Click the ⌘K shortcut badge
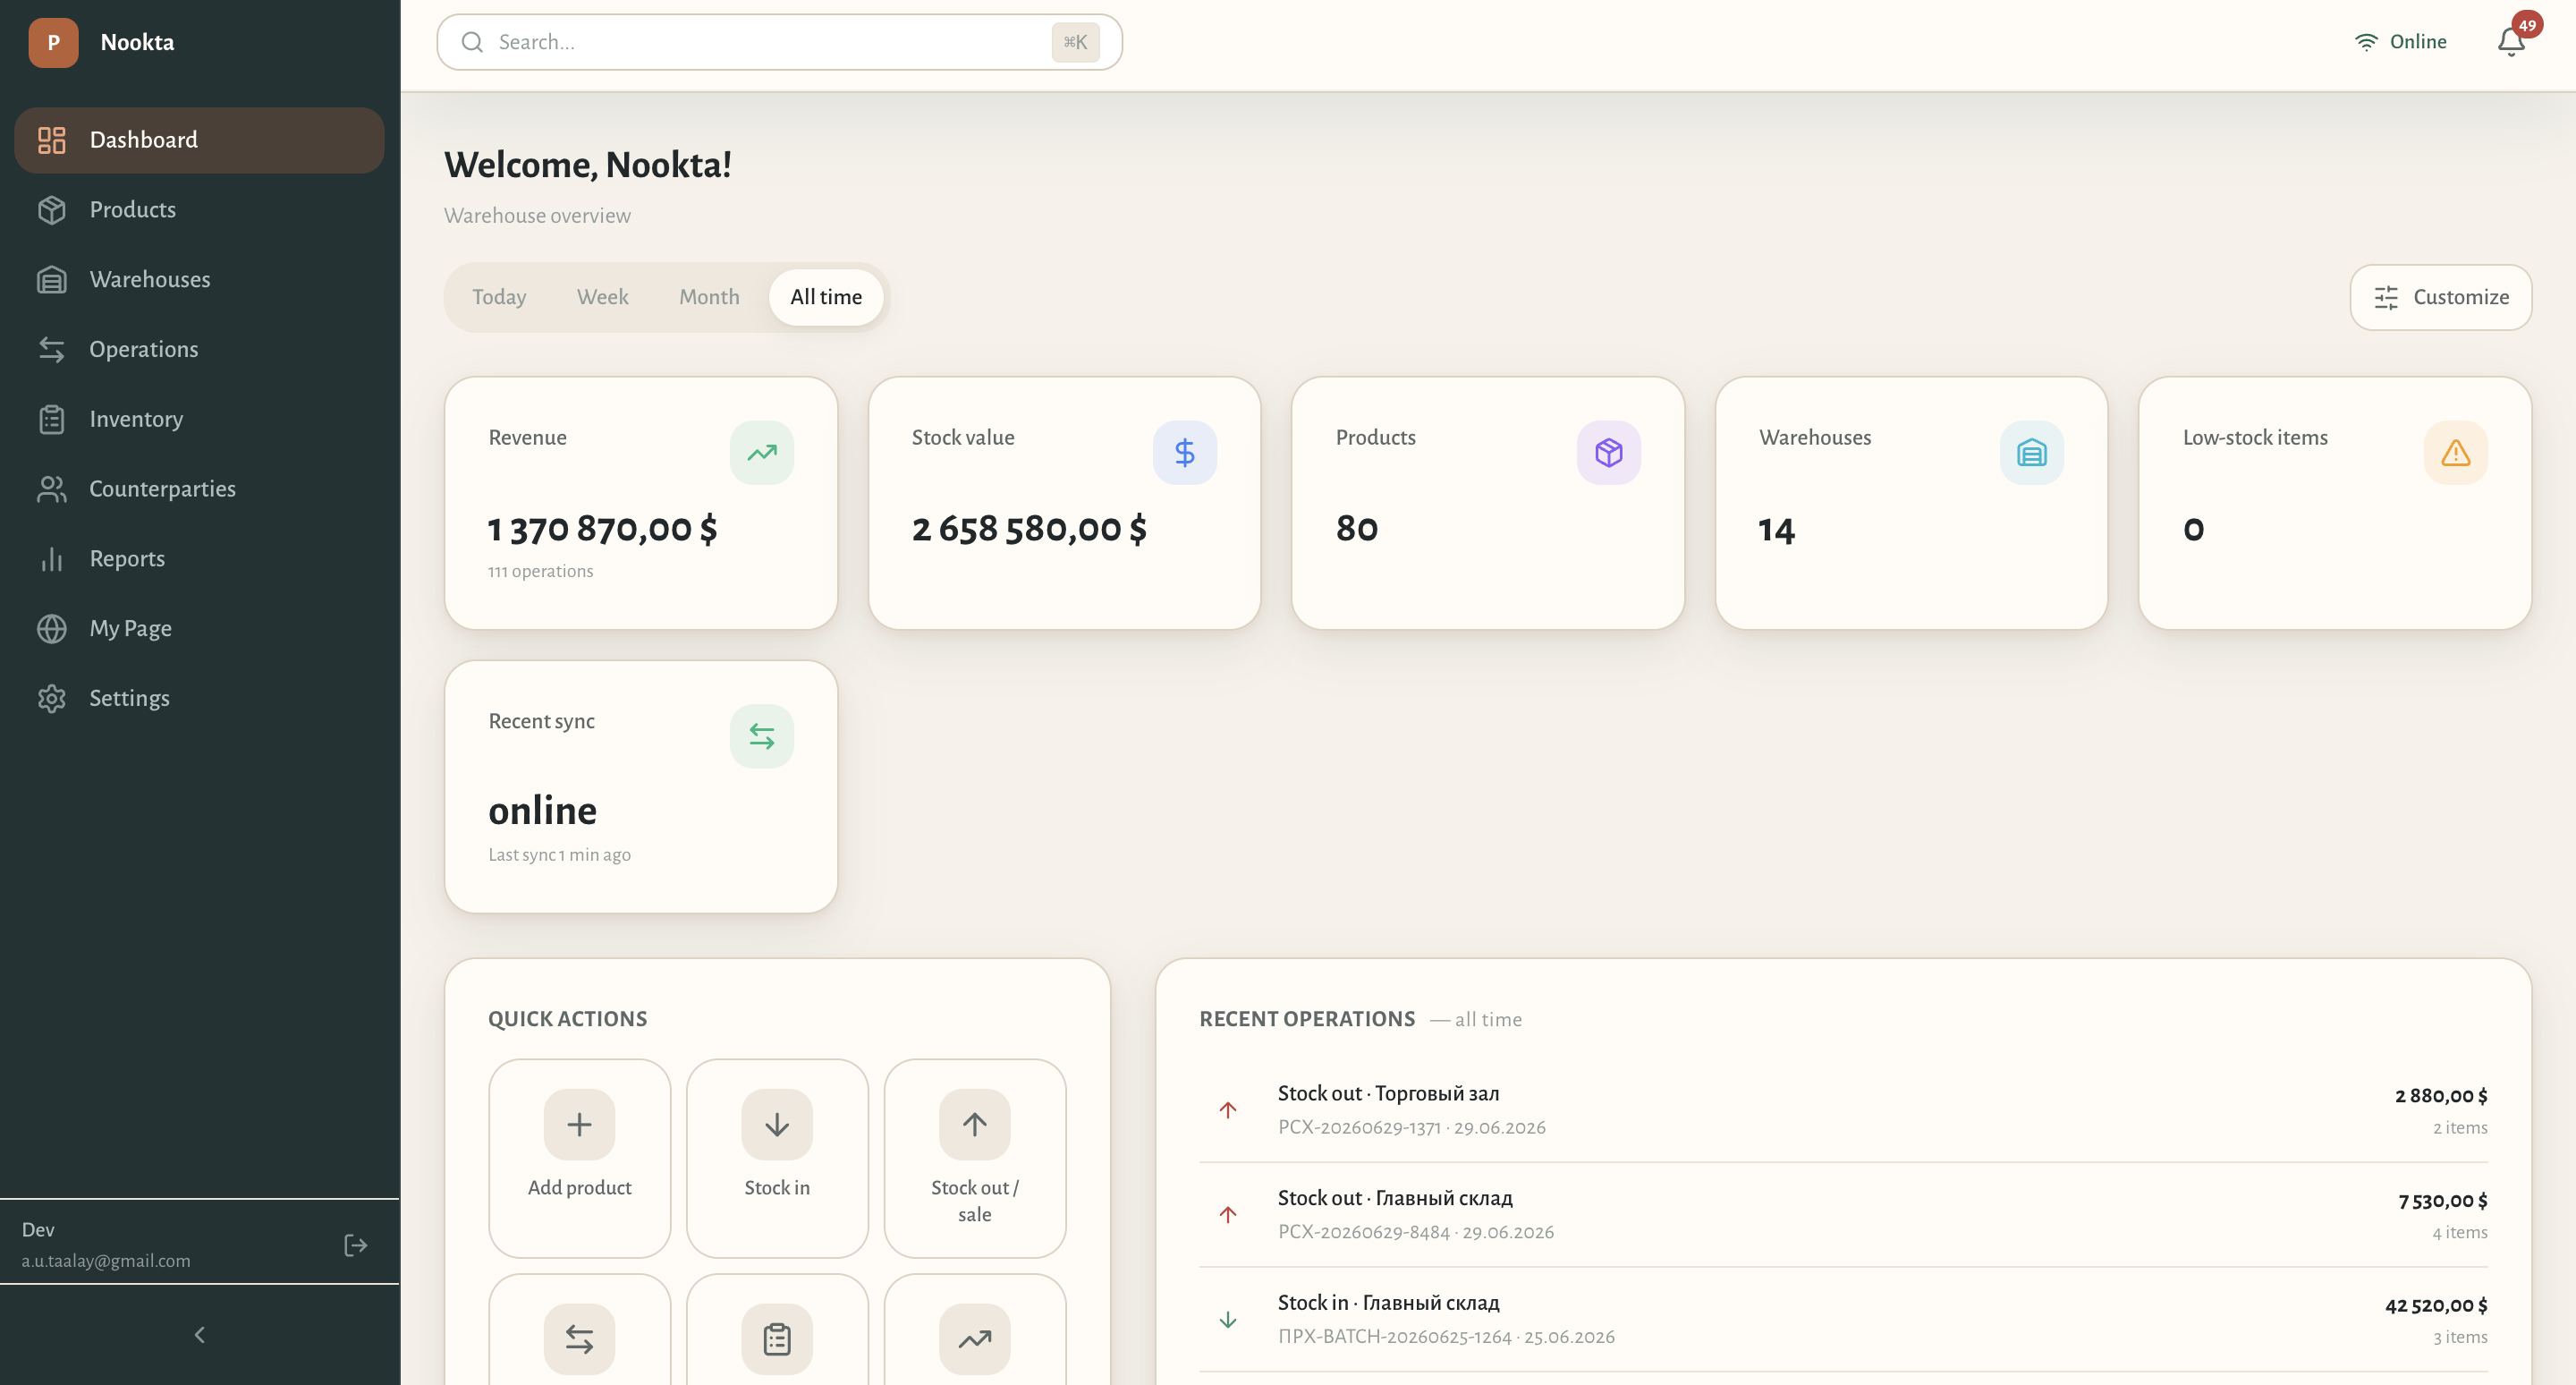2576x1385 pixels. coord(1075,42)
